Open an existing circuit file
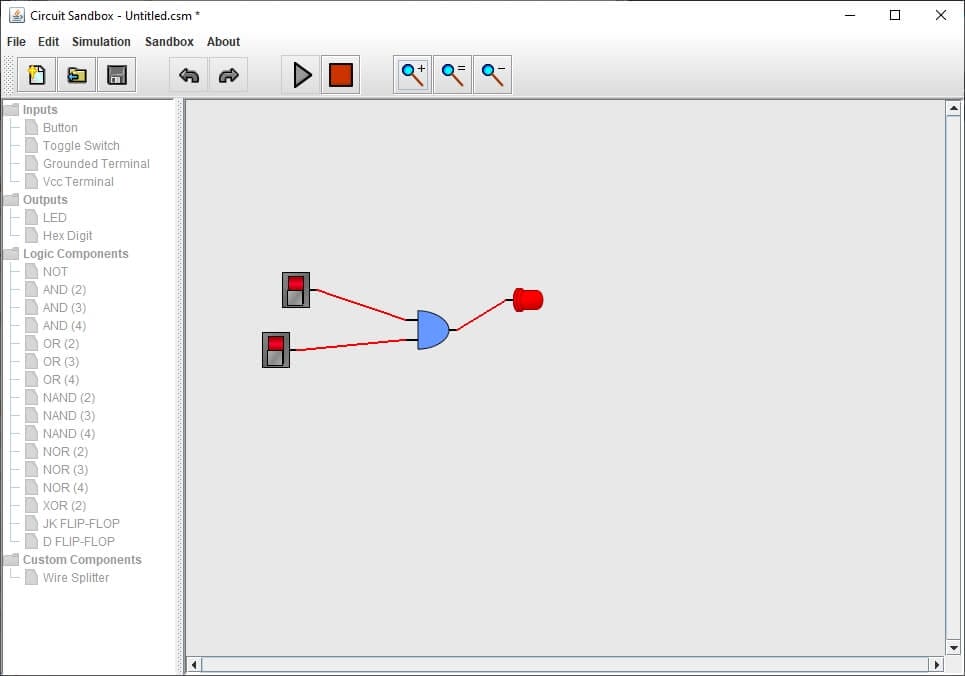 (76, 74)
